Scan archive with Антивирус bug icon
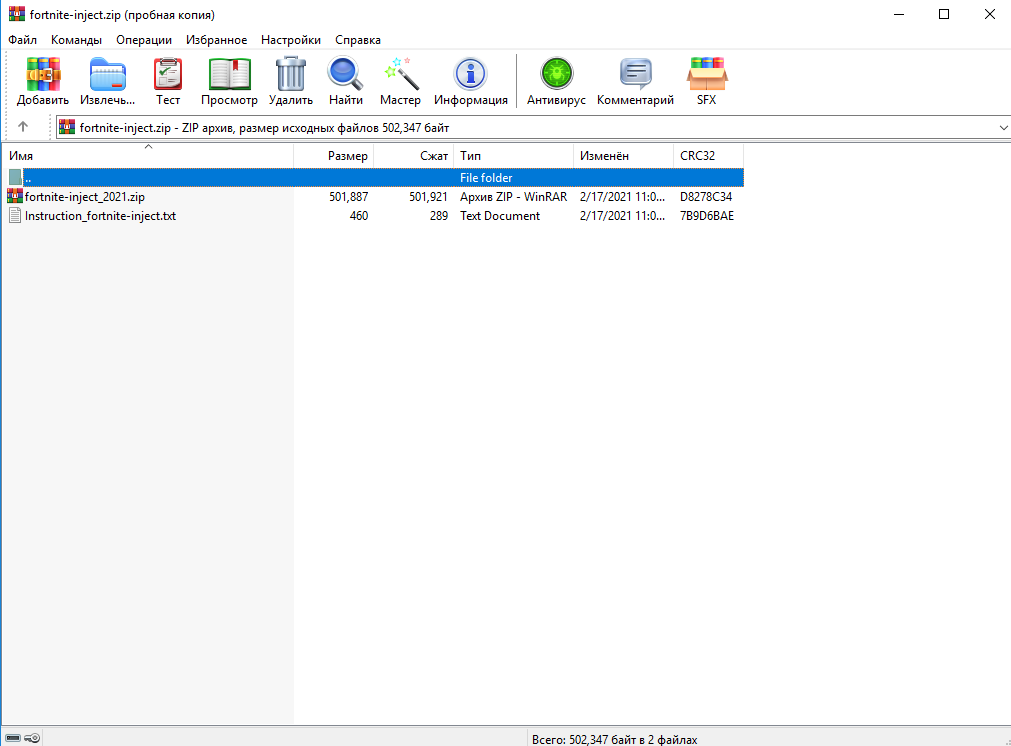Image resolution: width=1011 pixels, height=746 pixels. tap(556, 74)
